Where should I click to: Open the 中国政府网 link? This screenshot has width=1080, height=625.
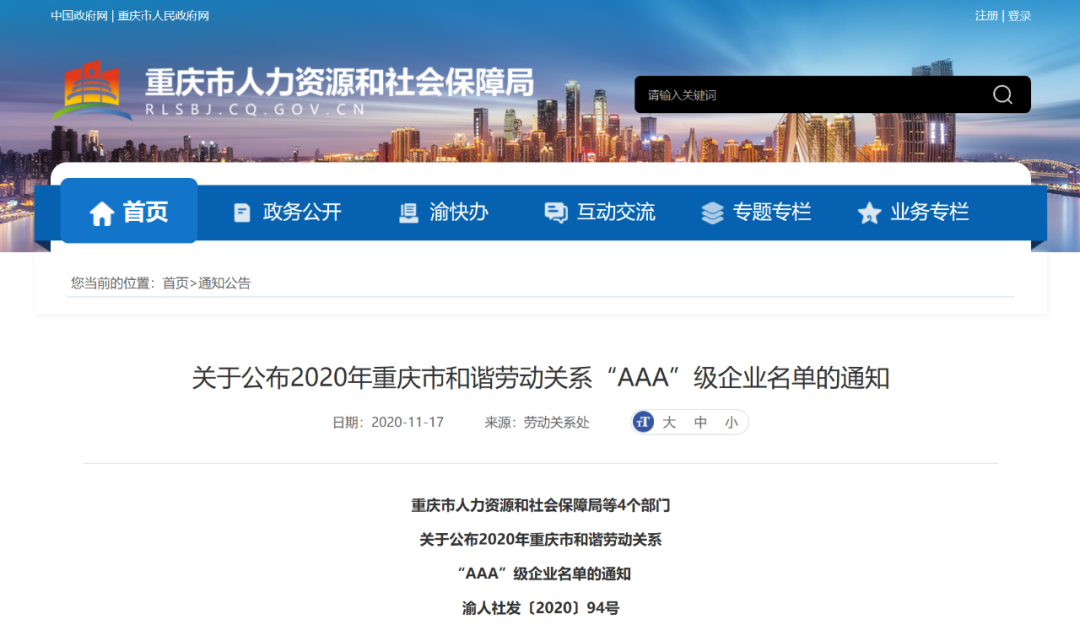tap(79, 16)
